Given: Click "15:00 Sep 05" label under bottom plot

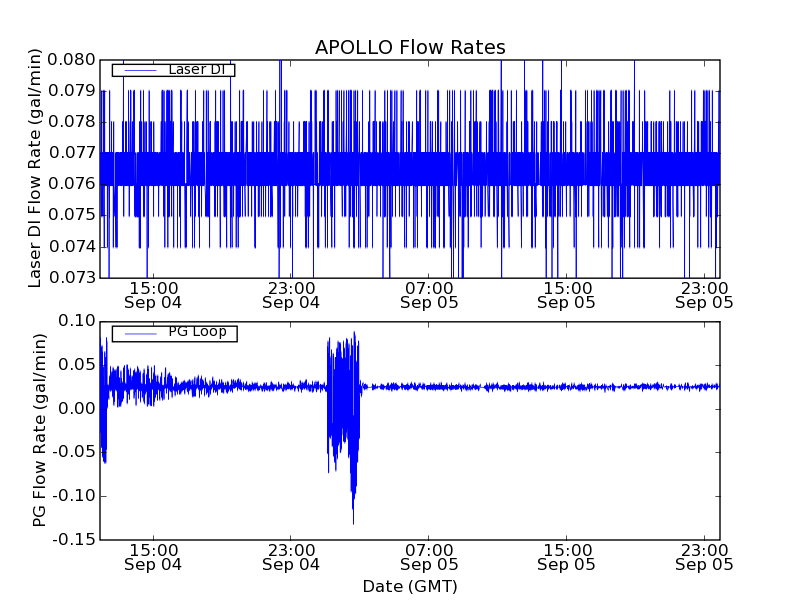Looking at the screenshot, I should (x=567, y=557).
